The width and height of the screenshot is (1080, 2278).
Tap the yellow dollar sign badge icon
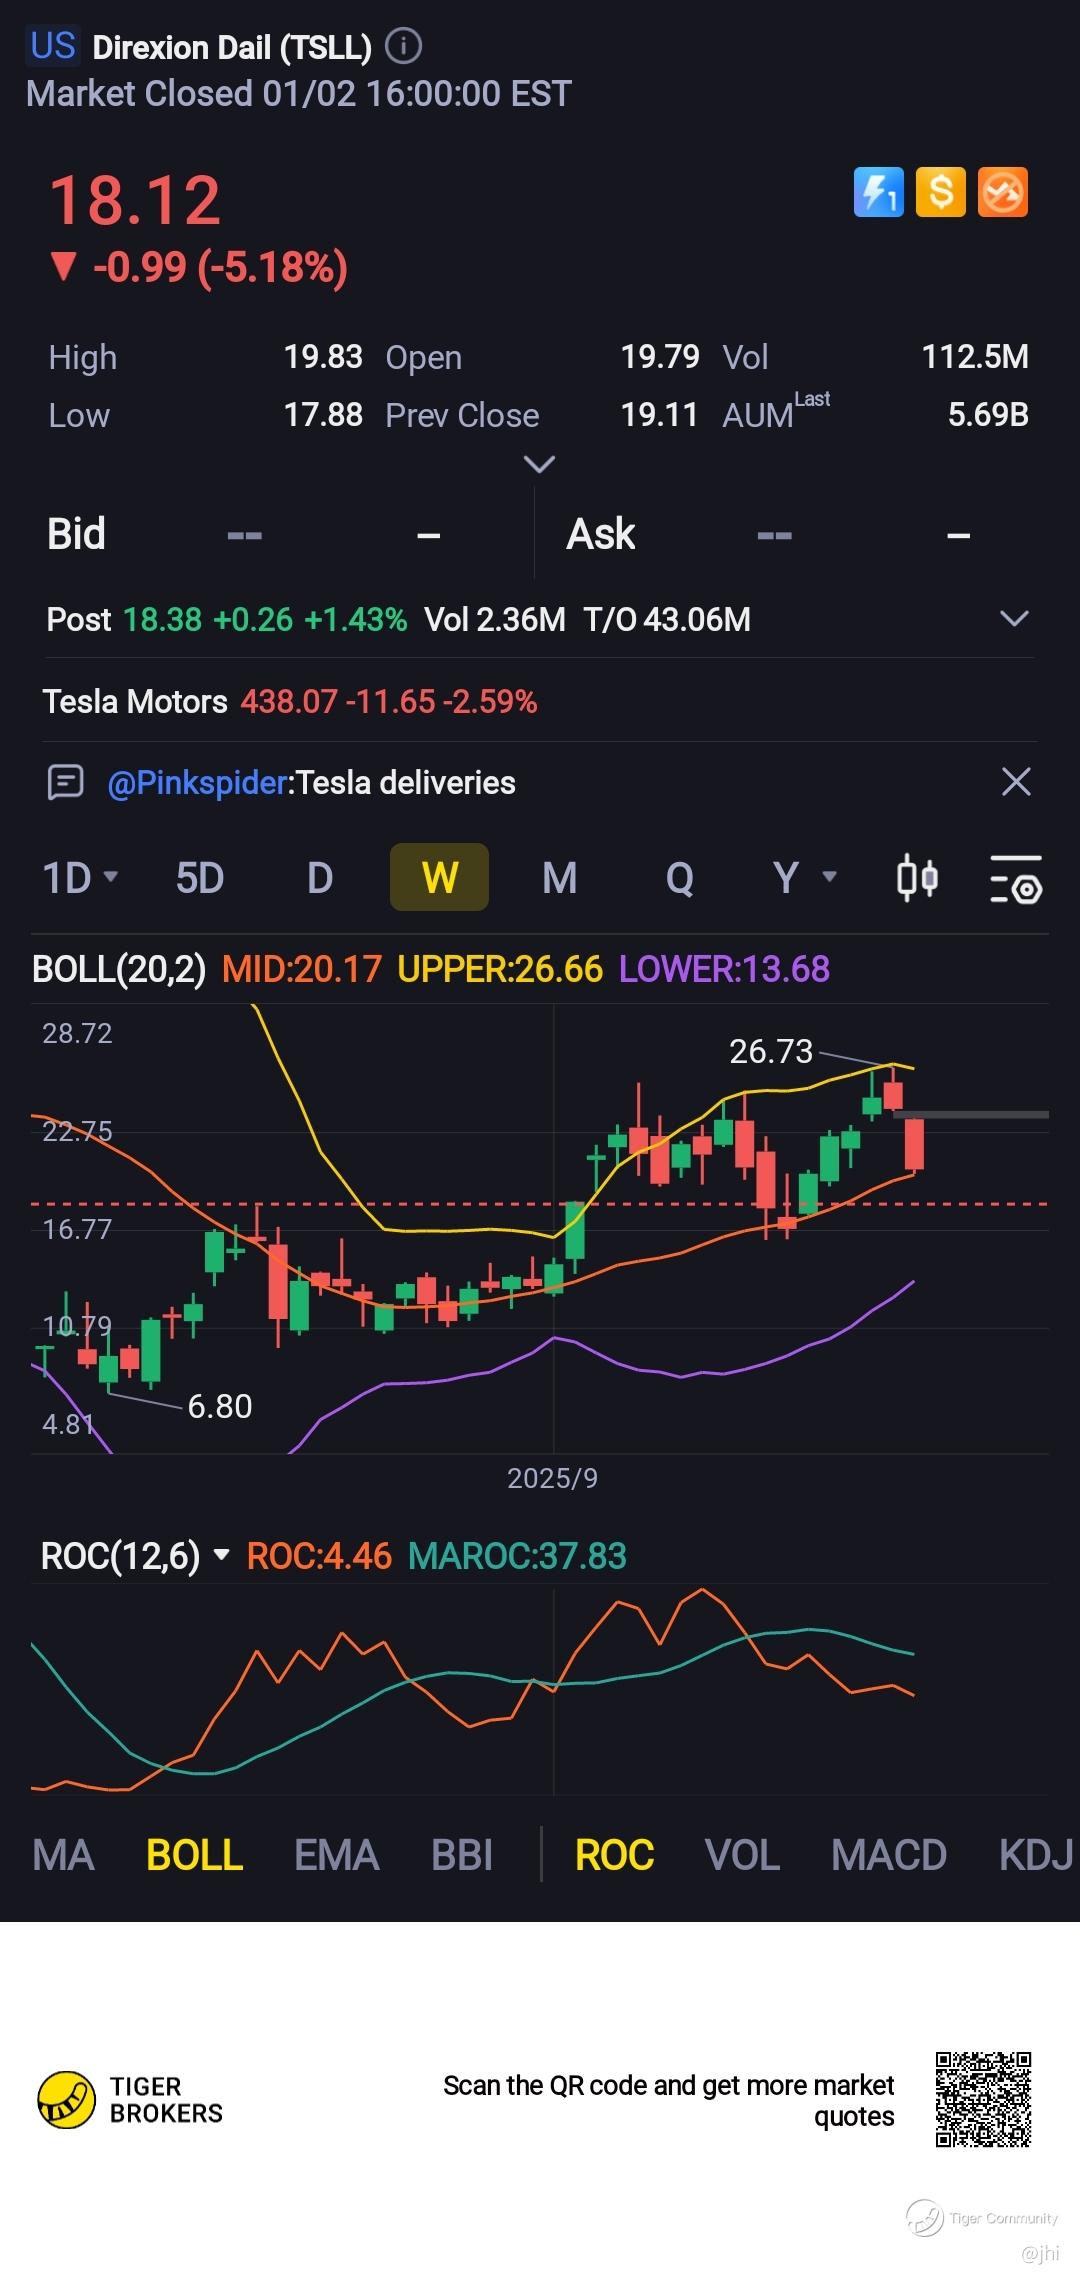tap(940, 192)
